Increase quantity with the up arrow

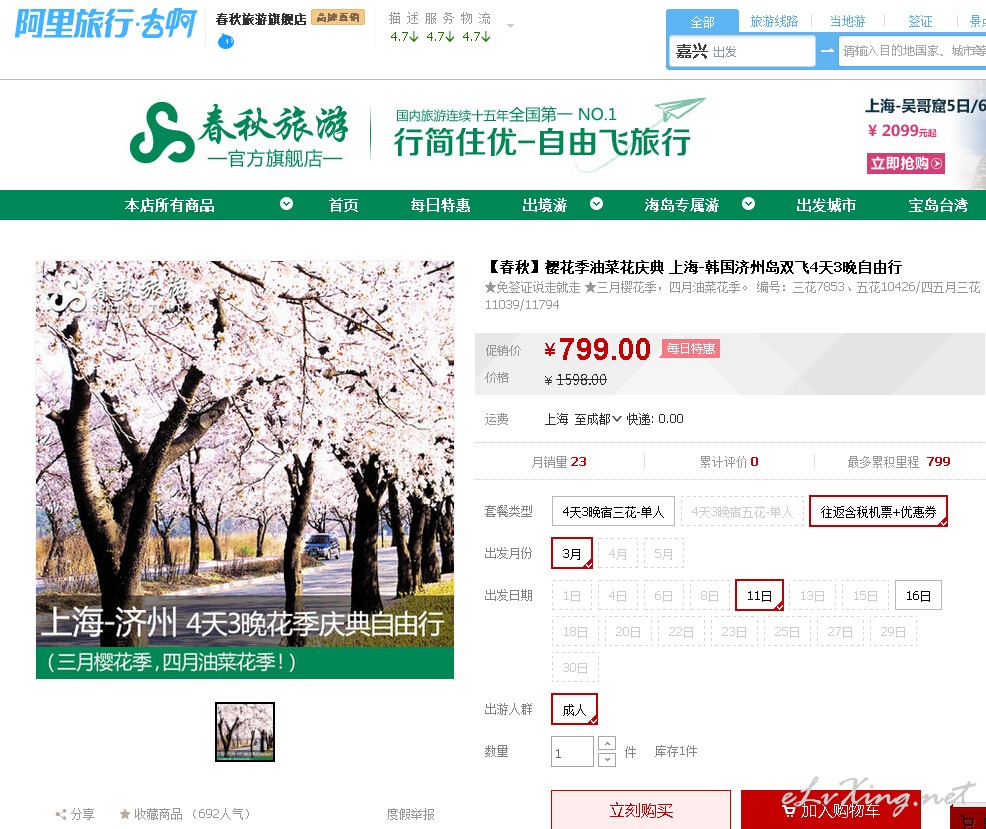(x=607, y=743)
